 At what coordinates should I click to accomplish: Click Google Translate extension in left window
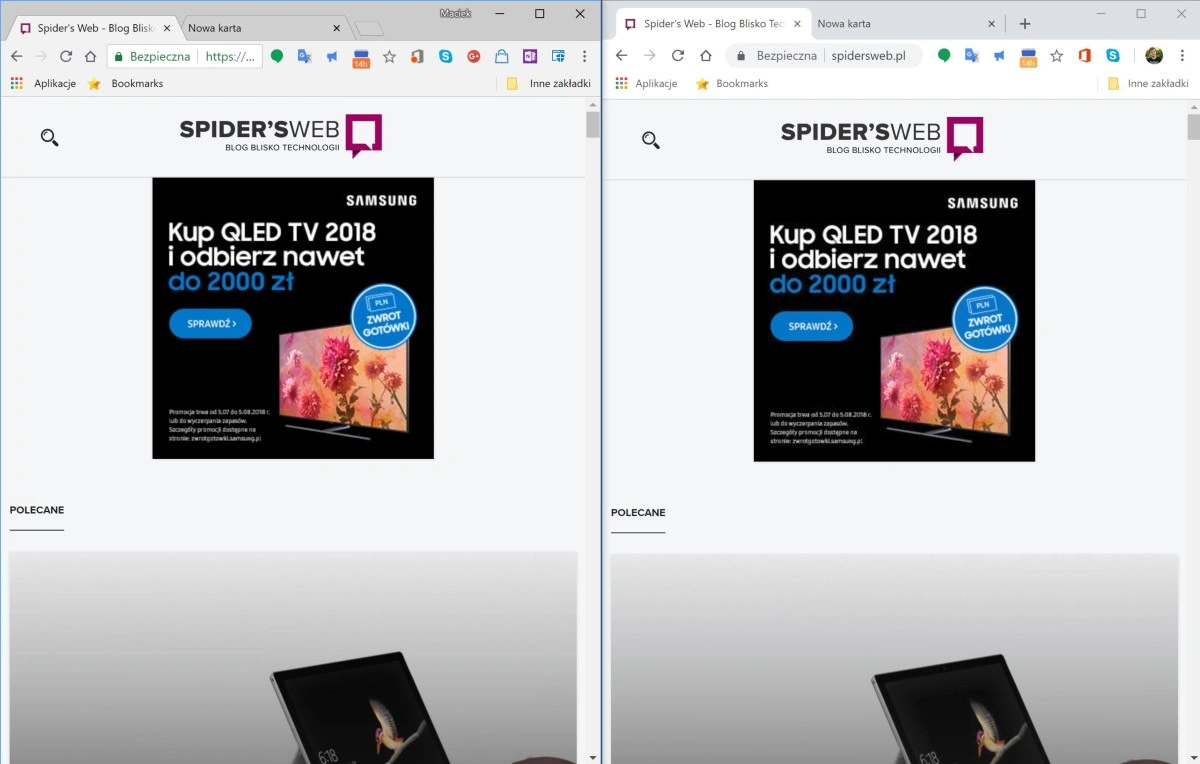(x=305, y=57)
